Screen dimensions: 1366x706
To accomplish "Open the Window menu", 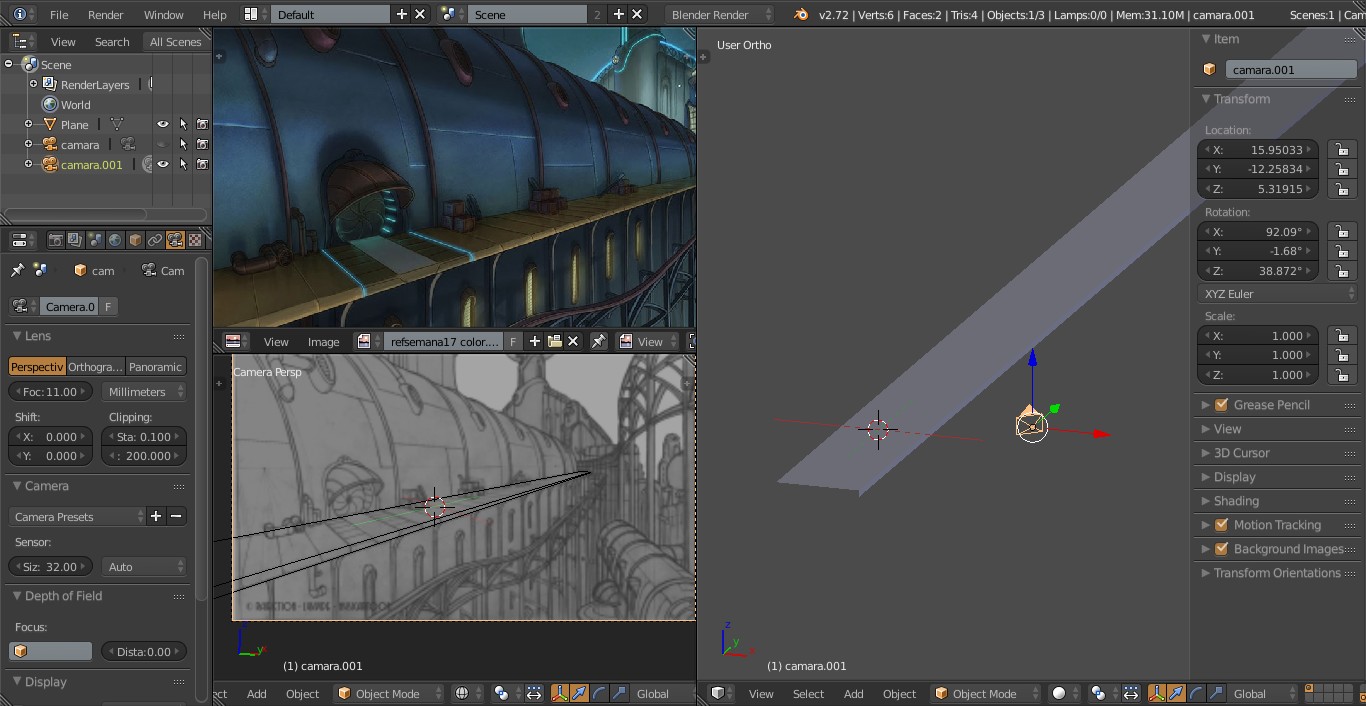I will pyautogui.click(x=163, y=14).
